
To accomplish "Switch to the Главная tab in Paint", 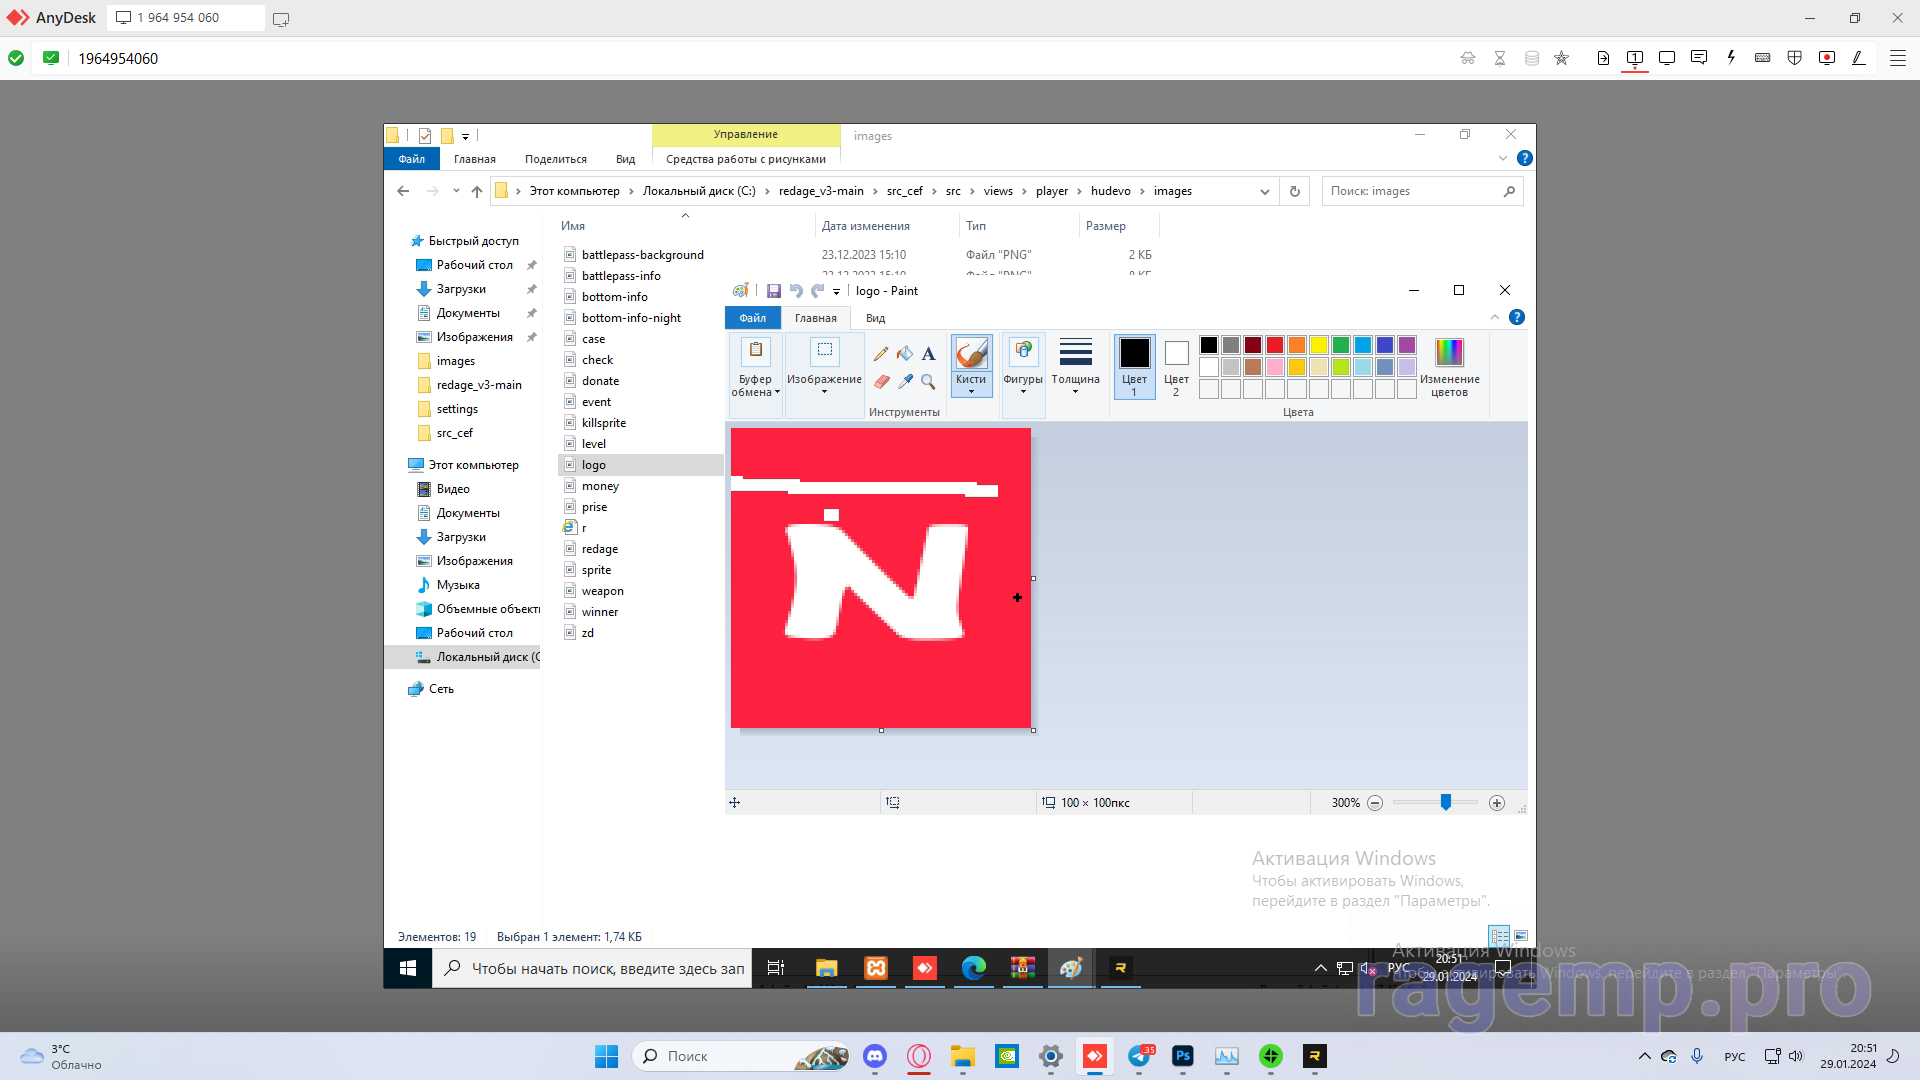I will pyautogui.click(x=815, y=318).
